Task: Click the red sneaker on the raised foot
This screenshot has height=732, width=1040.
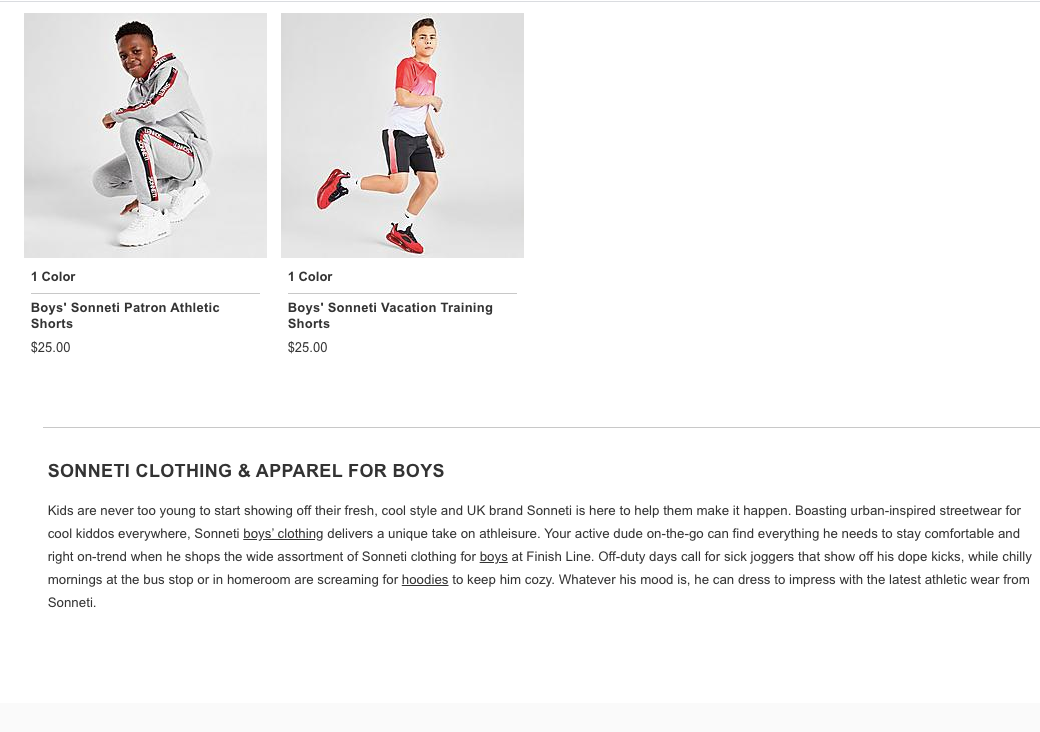Action: (x=332, y=187)
